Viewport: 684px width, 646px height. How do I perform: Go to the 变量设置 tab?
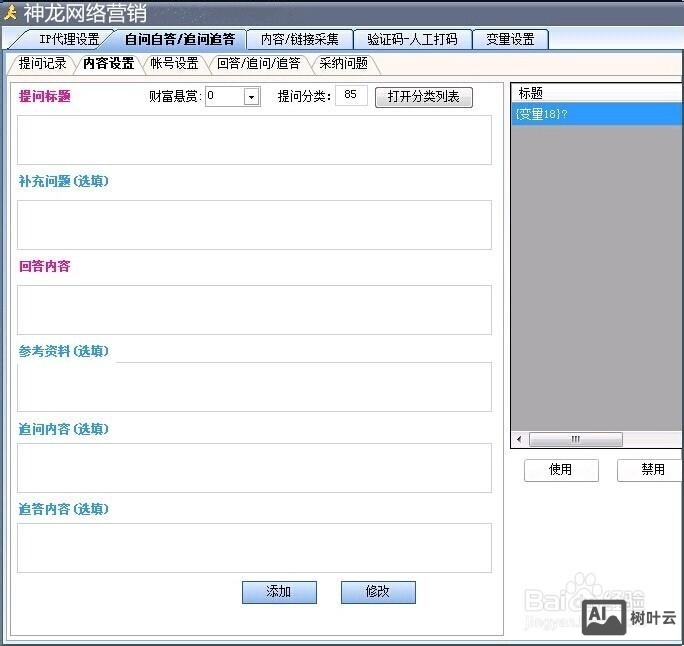[x=510, y=39]
